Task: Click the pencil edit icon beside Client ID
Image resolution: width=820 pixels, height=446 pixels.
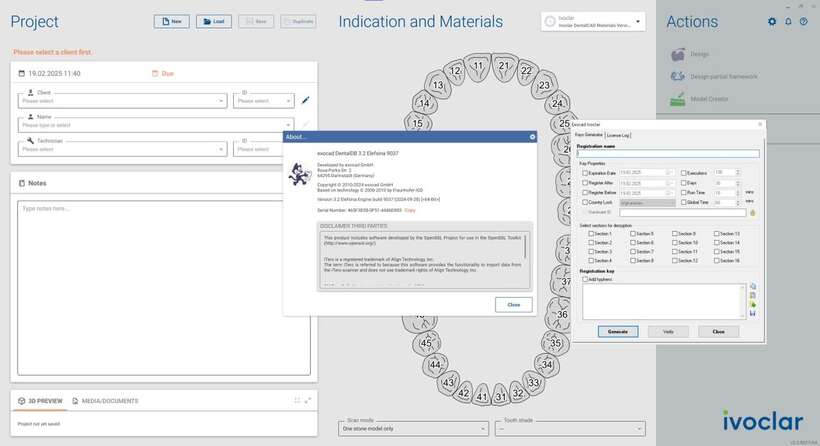Action: point(306,100)
